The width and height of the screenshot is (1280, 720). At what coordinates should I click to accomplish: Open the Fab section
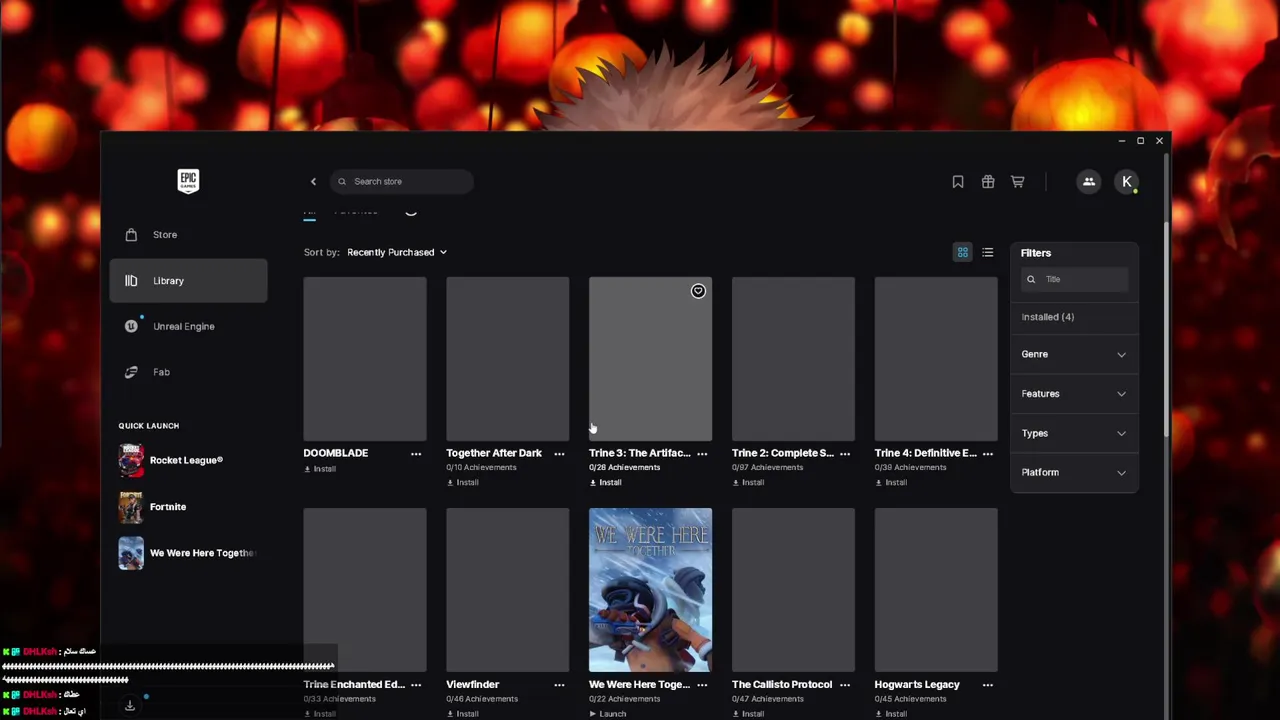(x=188, y=372)
